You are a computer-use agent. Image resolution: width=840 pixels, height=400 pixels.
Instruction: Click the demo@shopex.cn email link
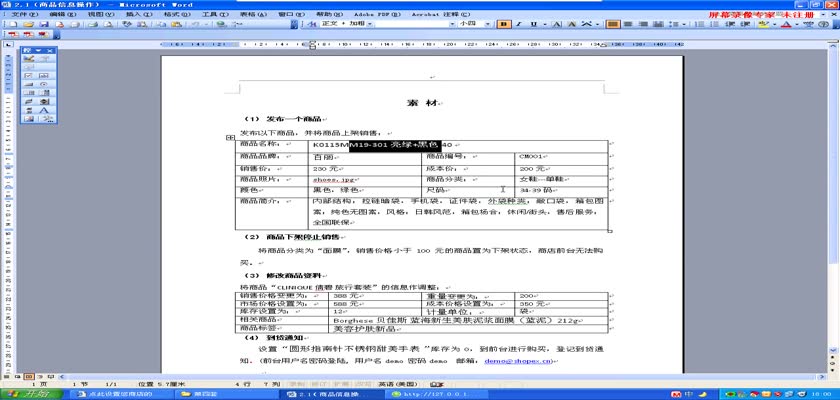tap(518, 361)
